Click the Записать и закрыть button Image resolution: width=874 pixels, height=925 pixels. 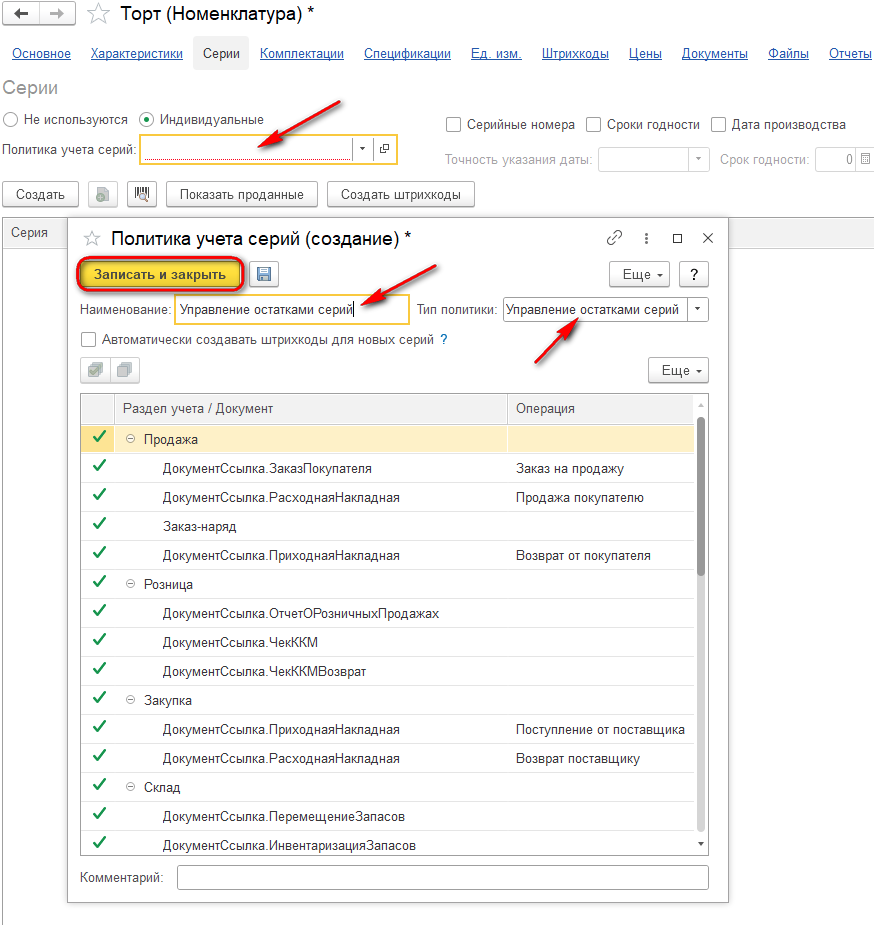tap(160, 274)
